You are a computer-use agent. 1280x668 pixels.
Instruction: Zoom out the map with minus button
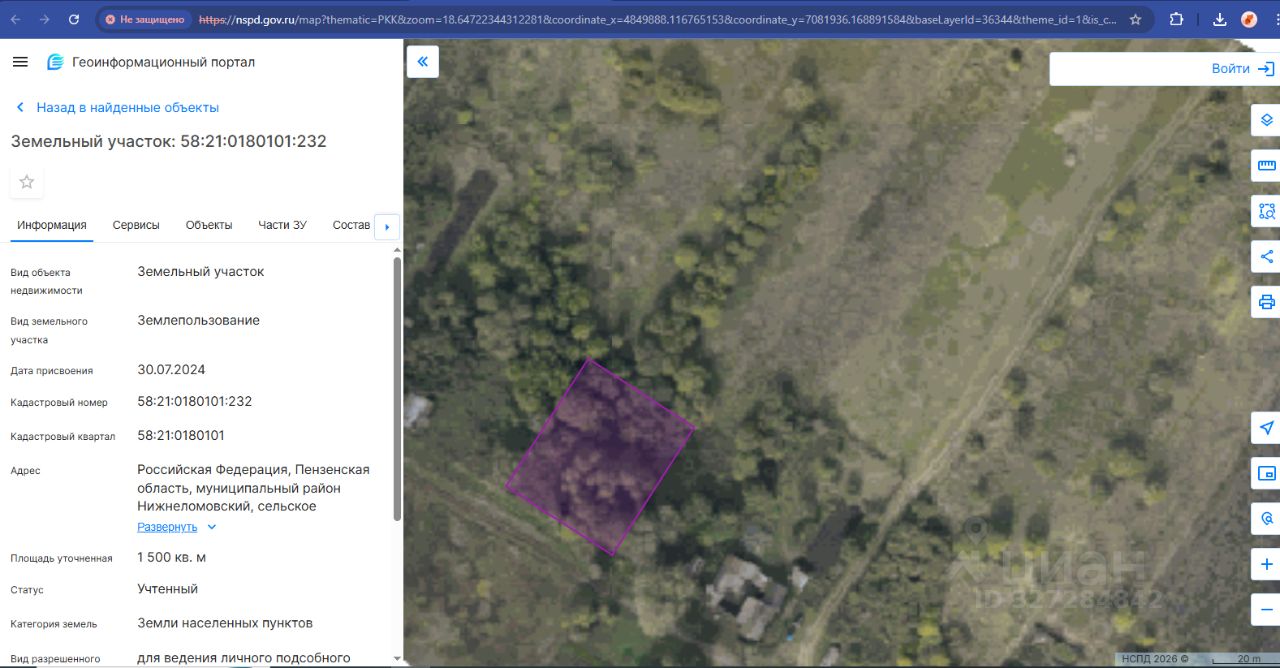(x=1266, y=609)
